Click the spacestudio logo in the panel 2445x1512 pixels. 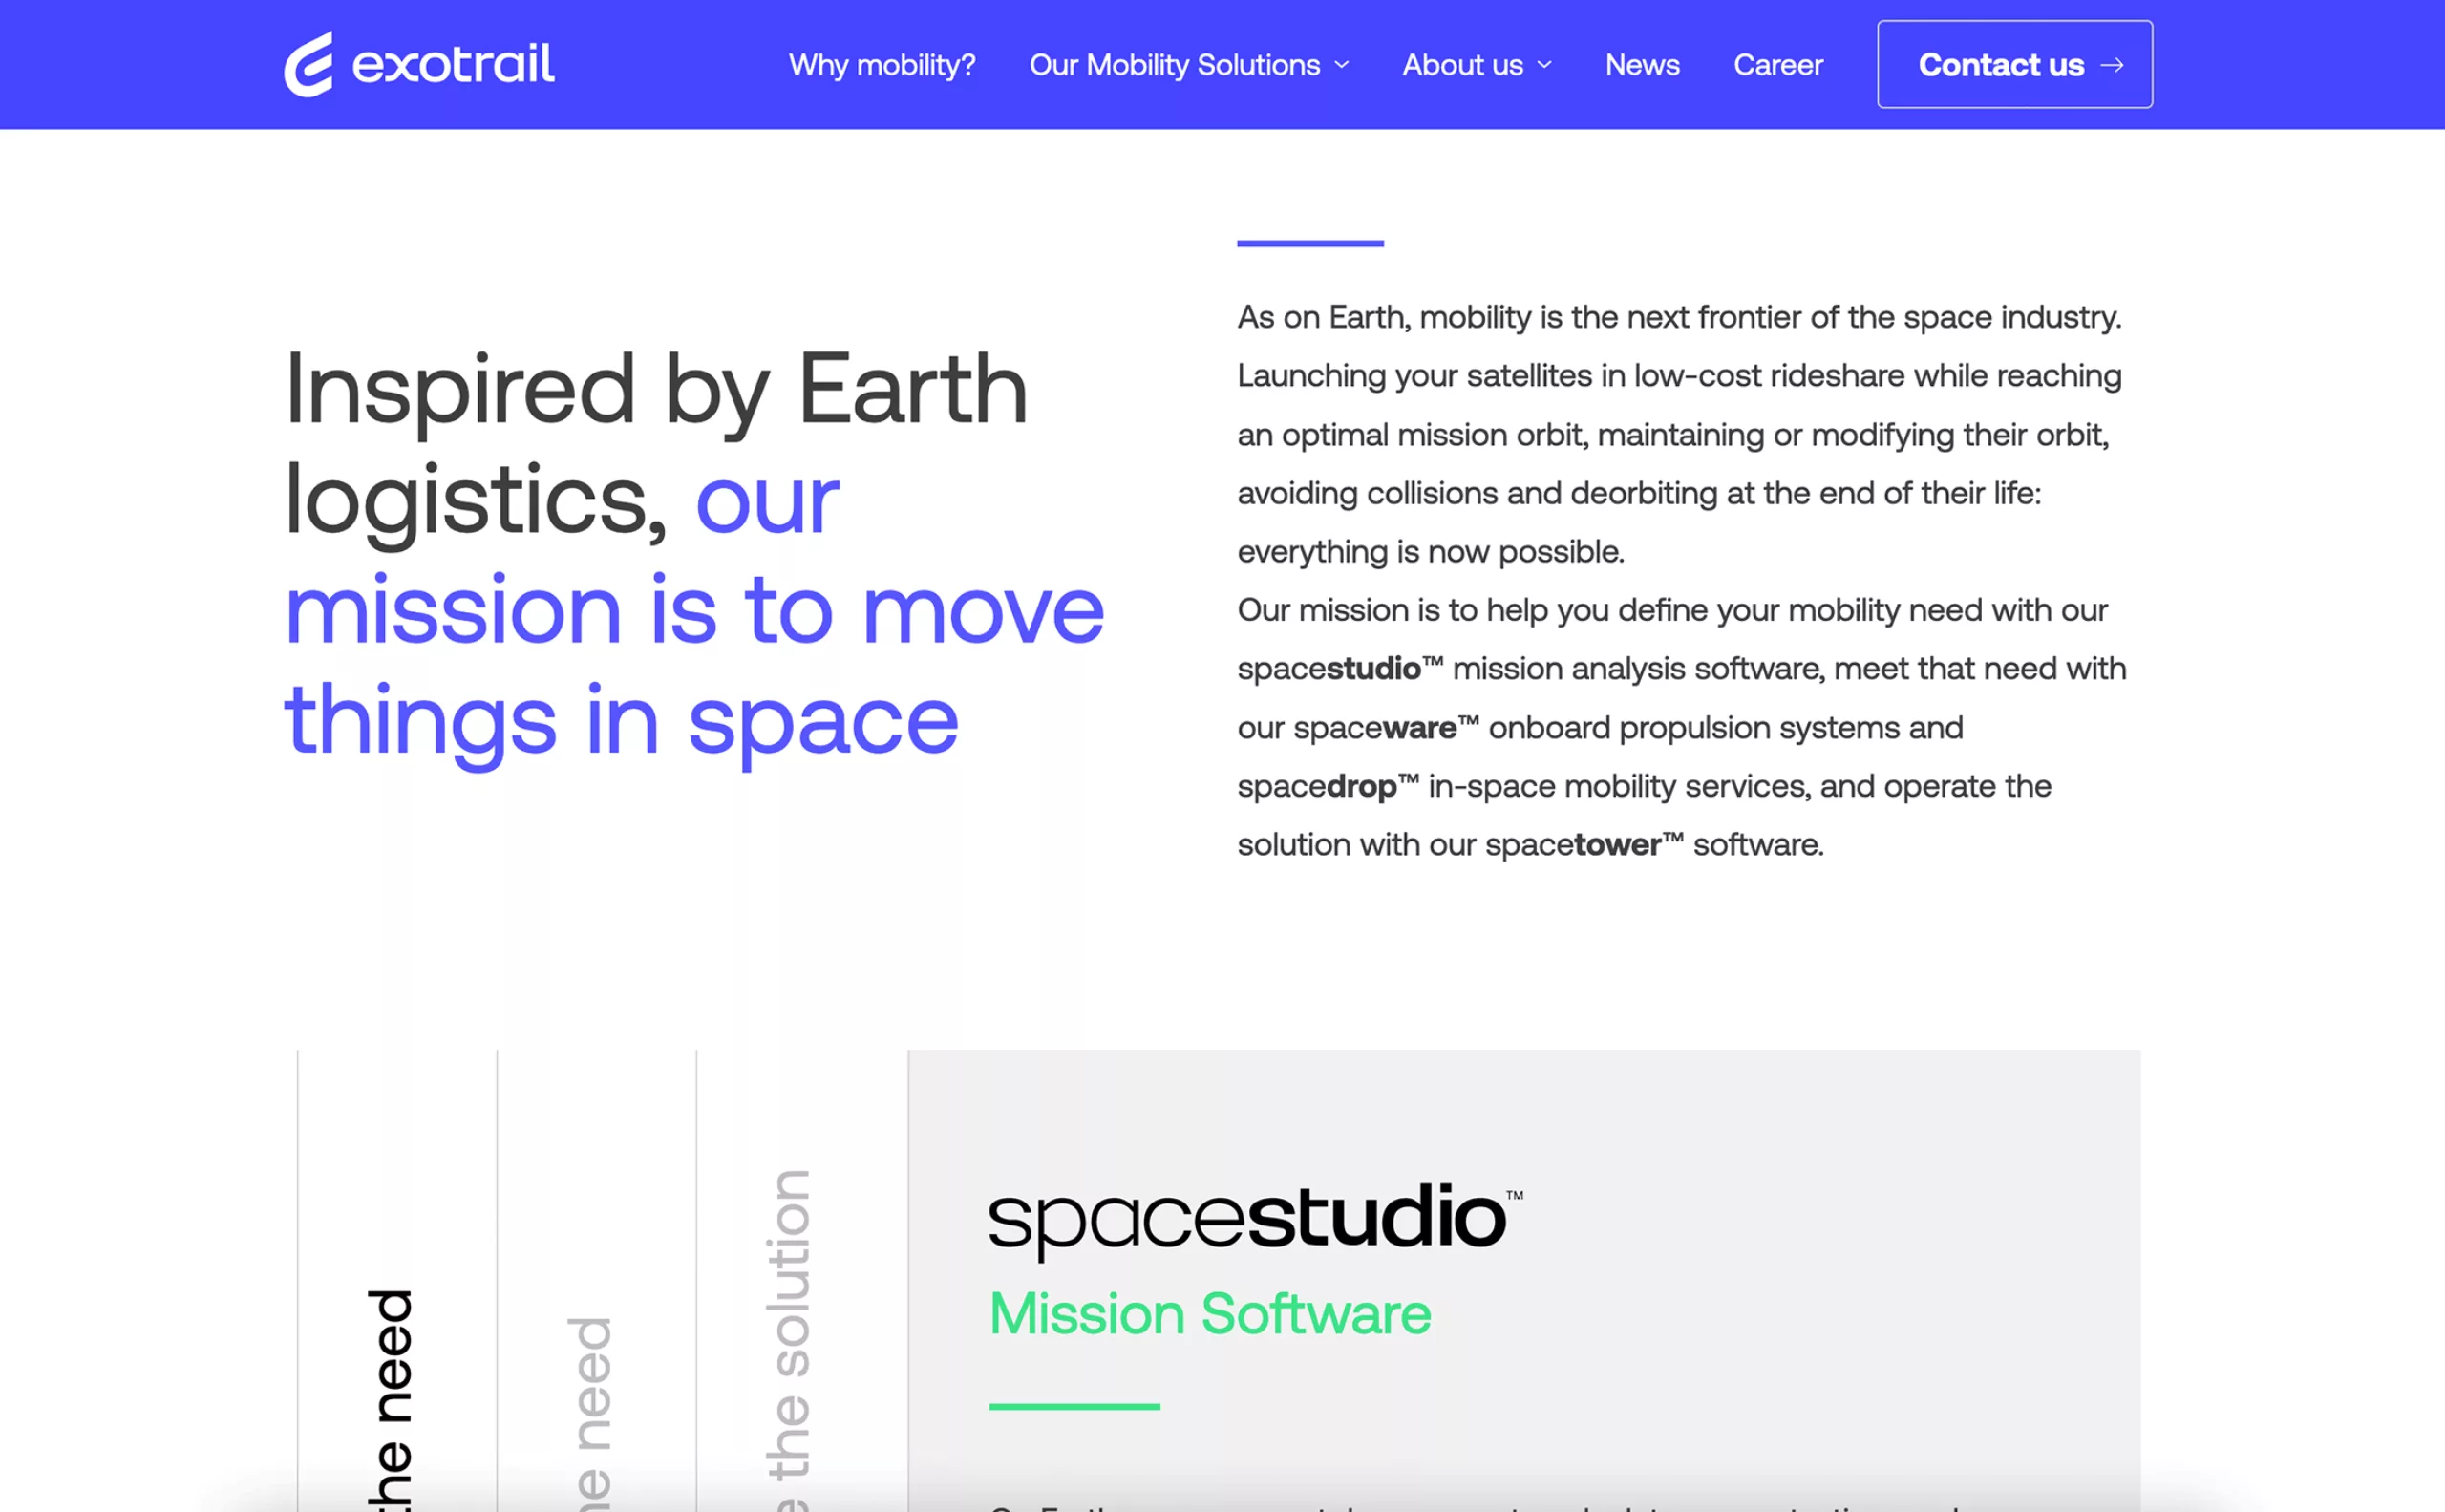[1253, 1218]
